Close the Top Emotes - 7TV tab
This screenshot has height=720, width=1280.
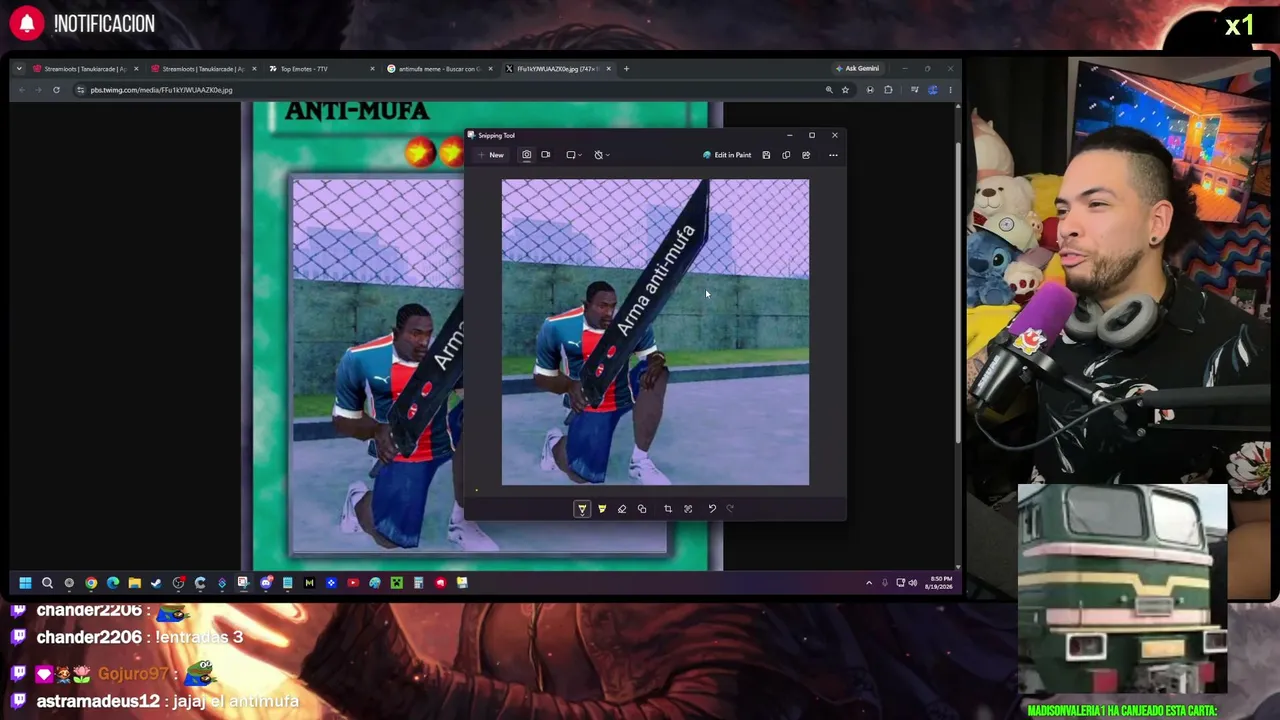coord(372,69)
